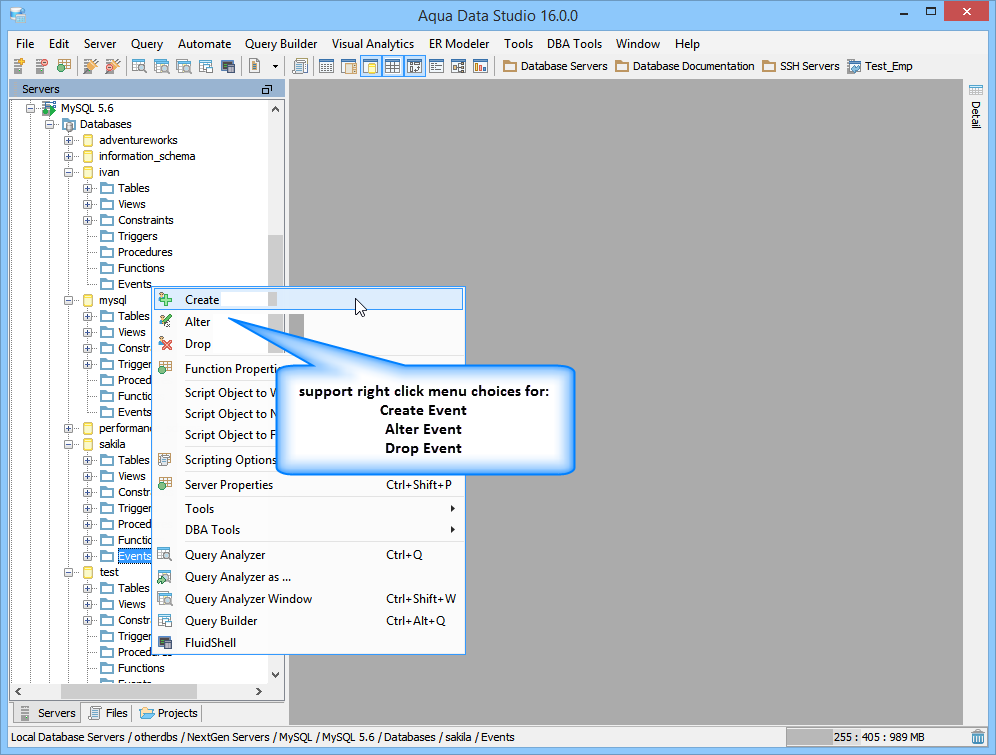
Task: Open the DBA Tools submenu in the context menu
Action: click(309, 530)
